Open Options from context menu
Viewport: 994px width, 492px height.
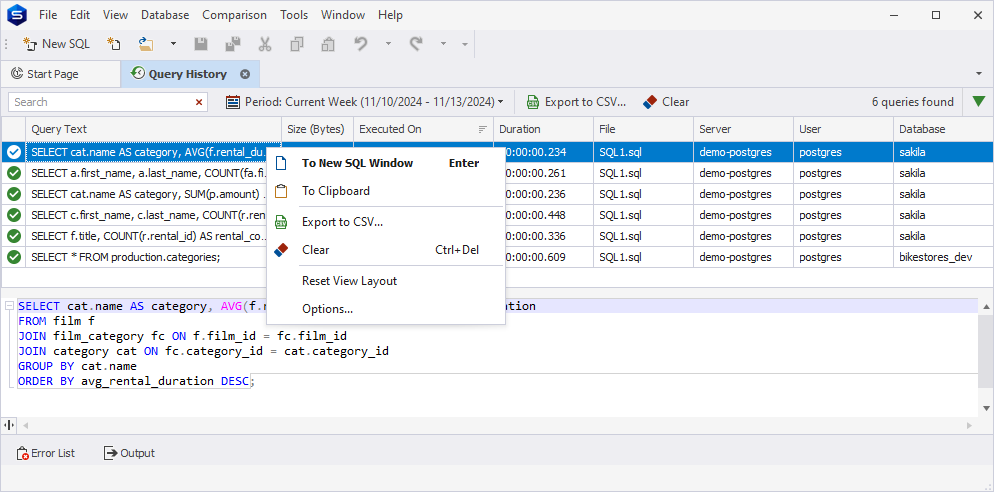pos(386,309)
